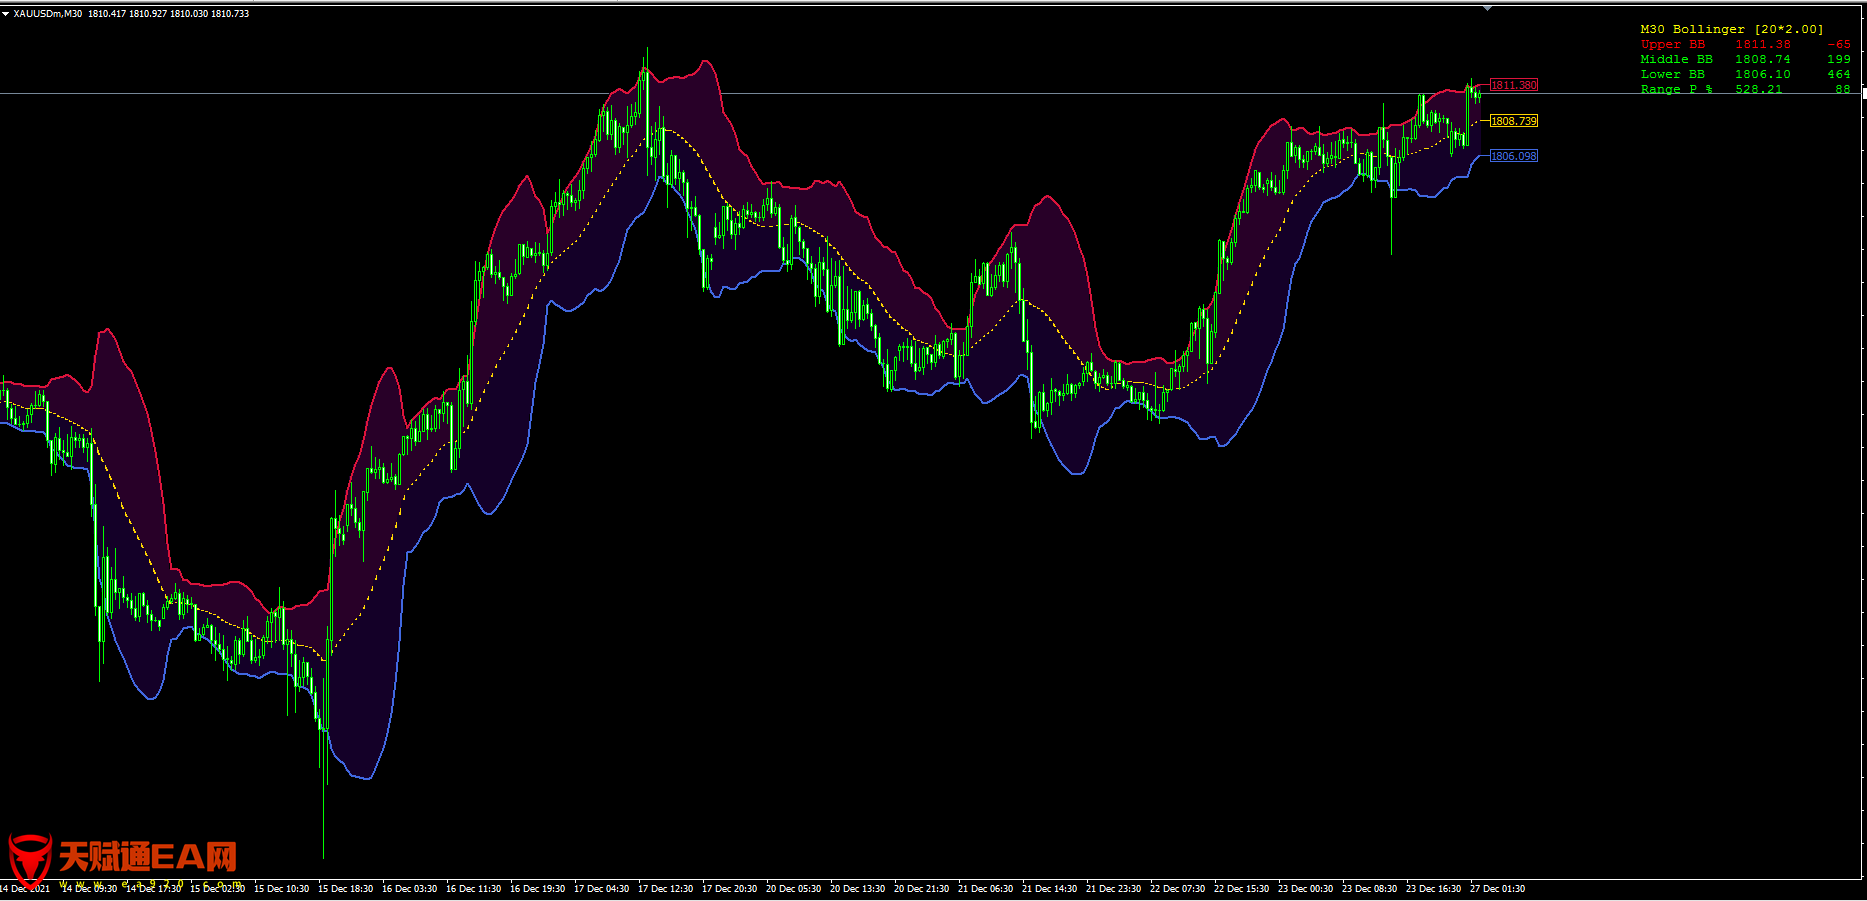Click the 23 Dec 16:30 time label
Viewport: 1867px width, 901px height.
(x=1434, y=888)
